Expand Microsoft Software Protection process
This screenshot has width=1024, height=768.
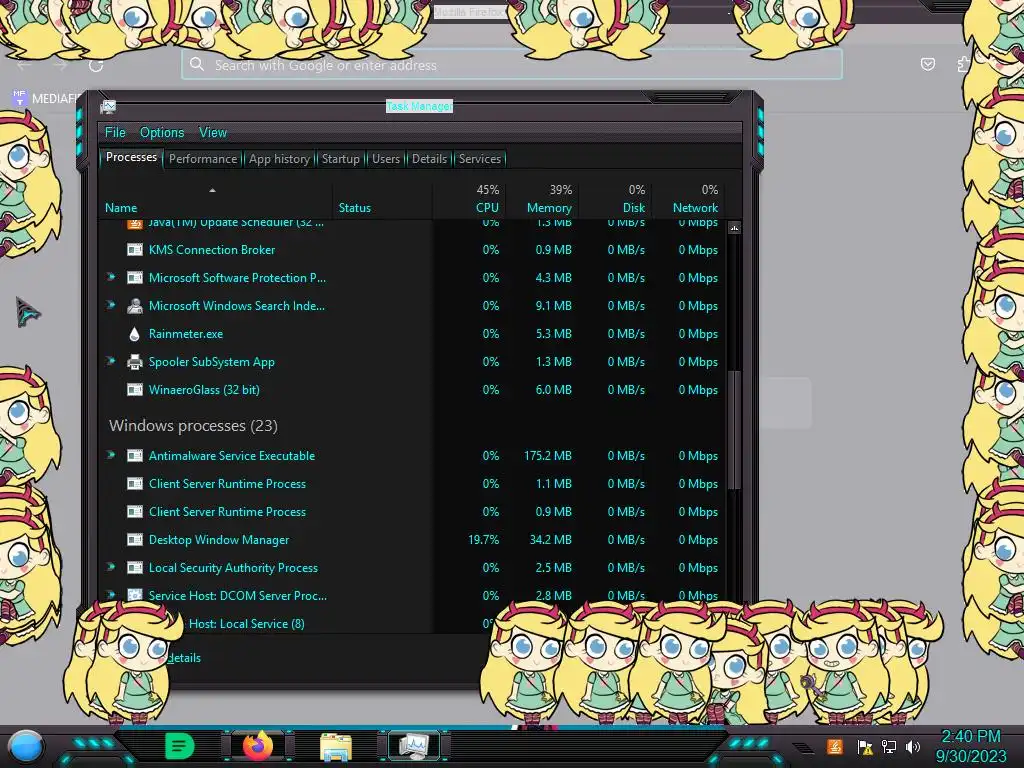click(111, 277)
